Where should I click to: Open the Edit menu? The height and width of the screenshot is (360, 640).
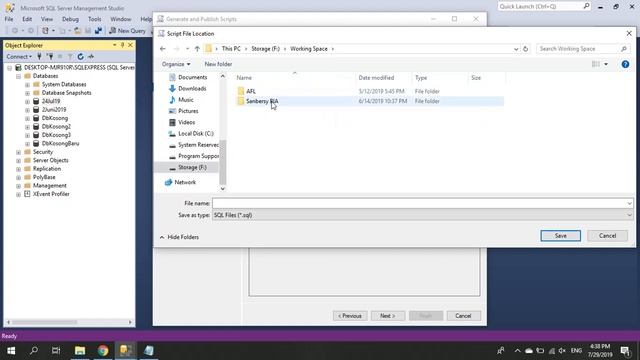point(27,19)
